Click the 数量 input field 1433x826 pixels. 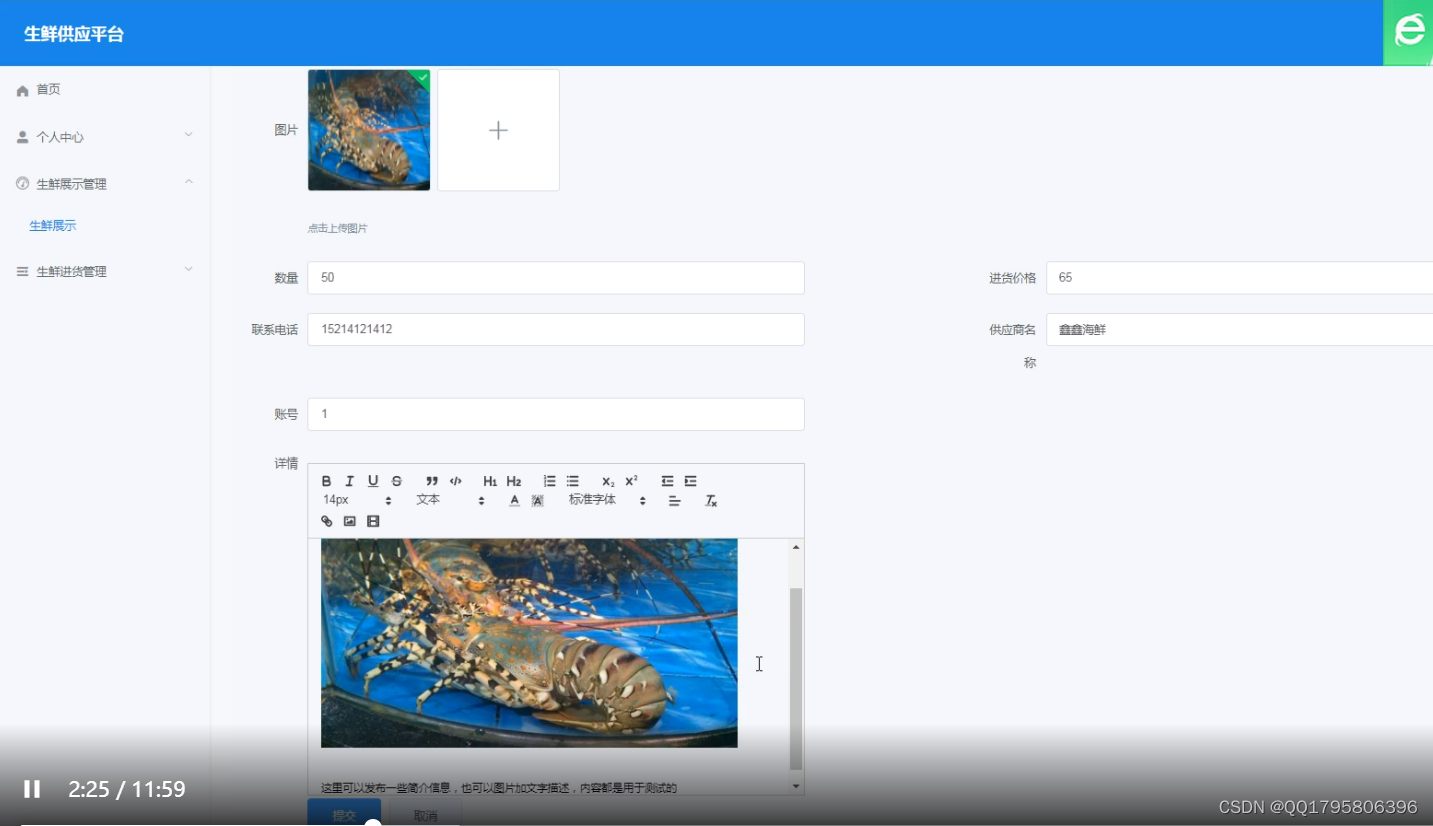(x=556, y=278)
